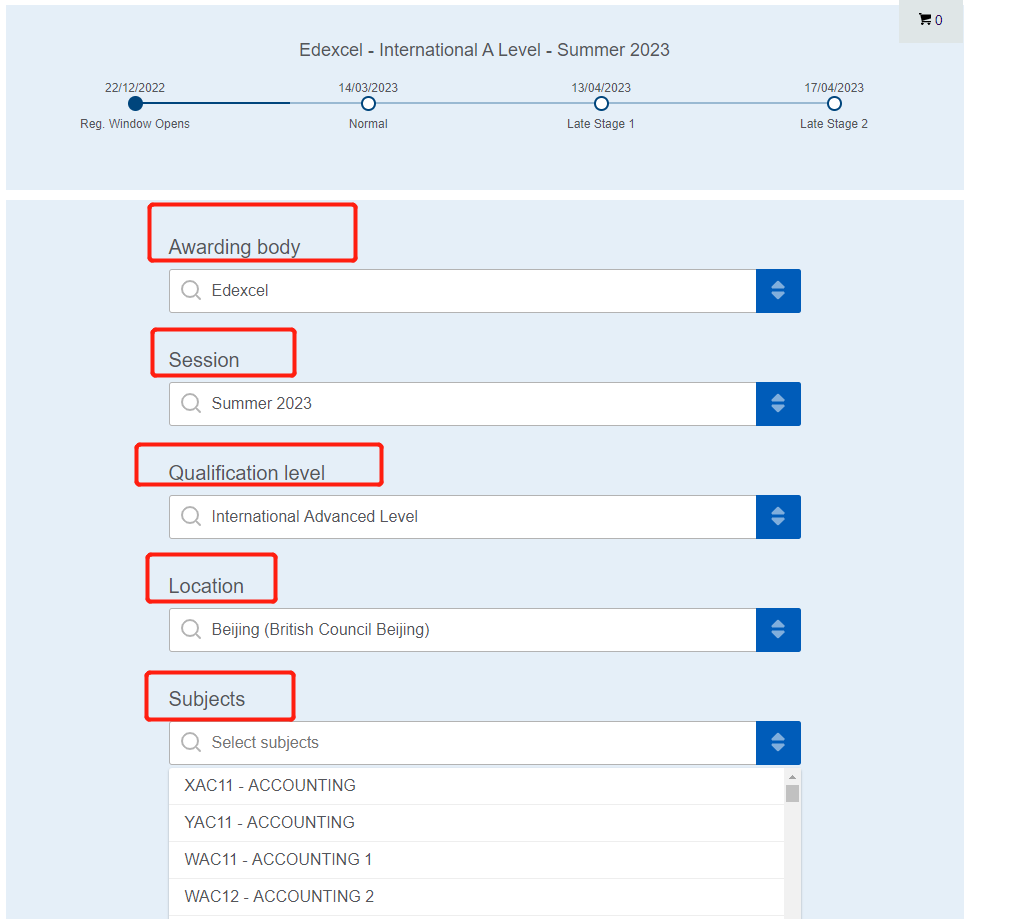The image size is (1031, 919).
Task: Click the Reg. Window Opens timeline marker
Action: (135, 103)
